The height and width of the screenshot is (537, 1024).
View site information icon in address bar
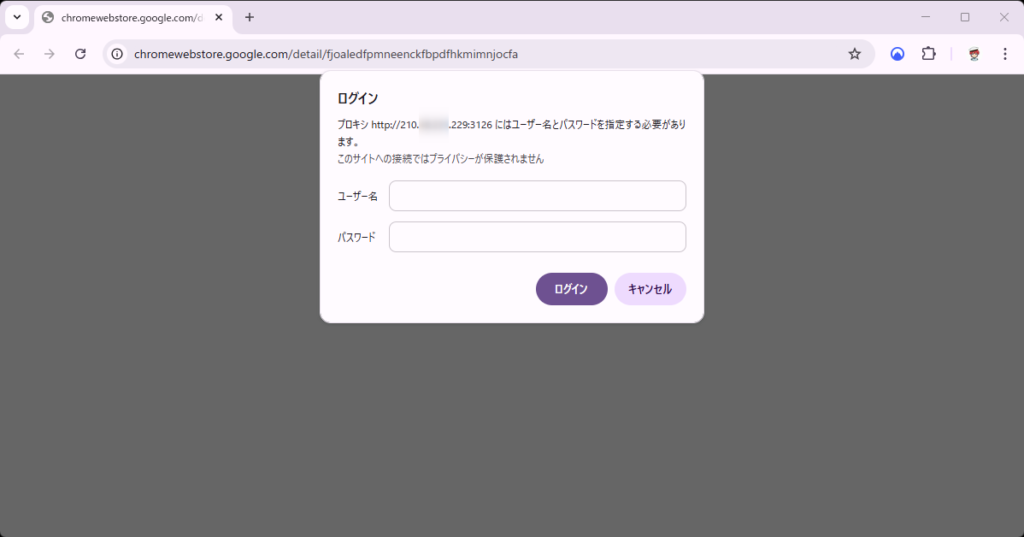[x=118, y=54]
